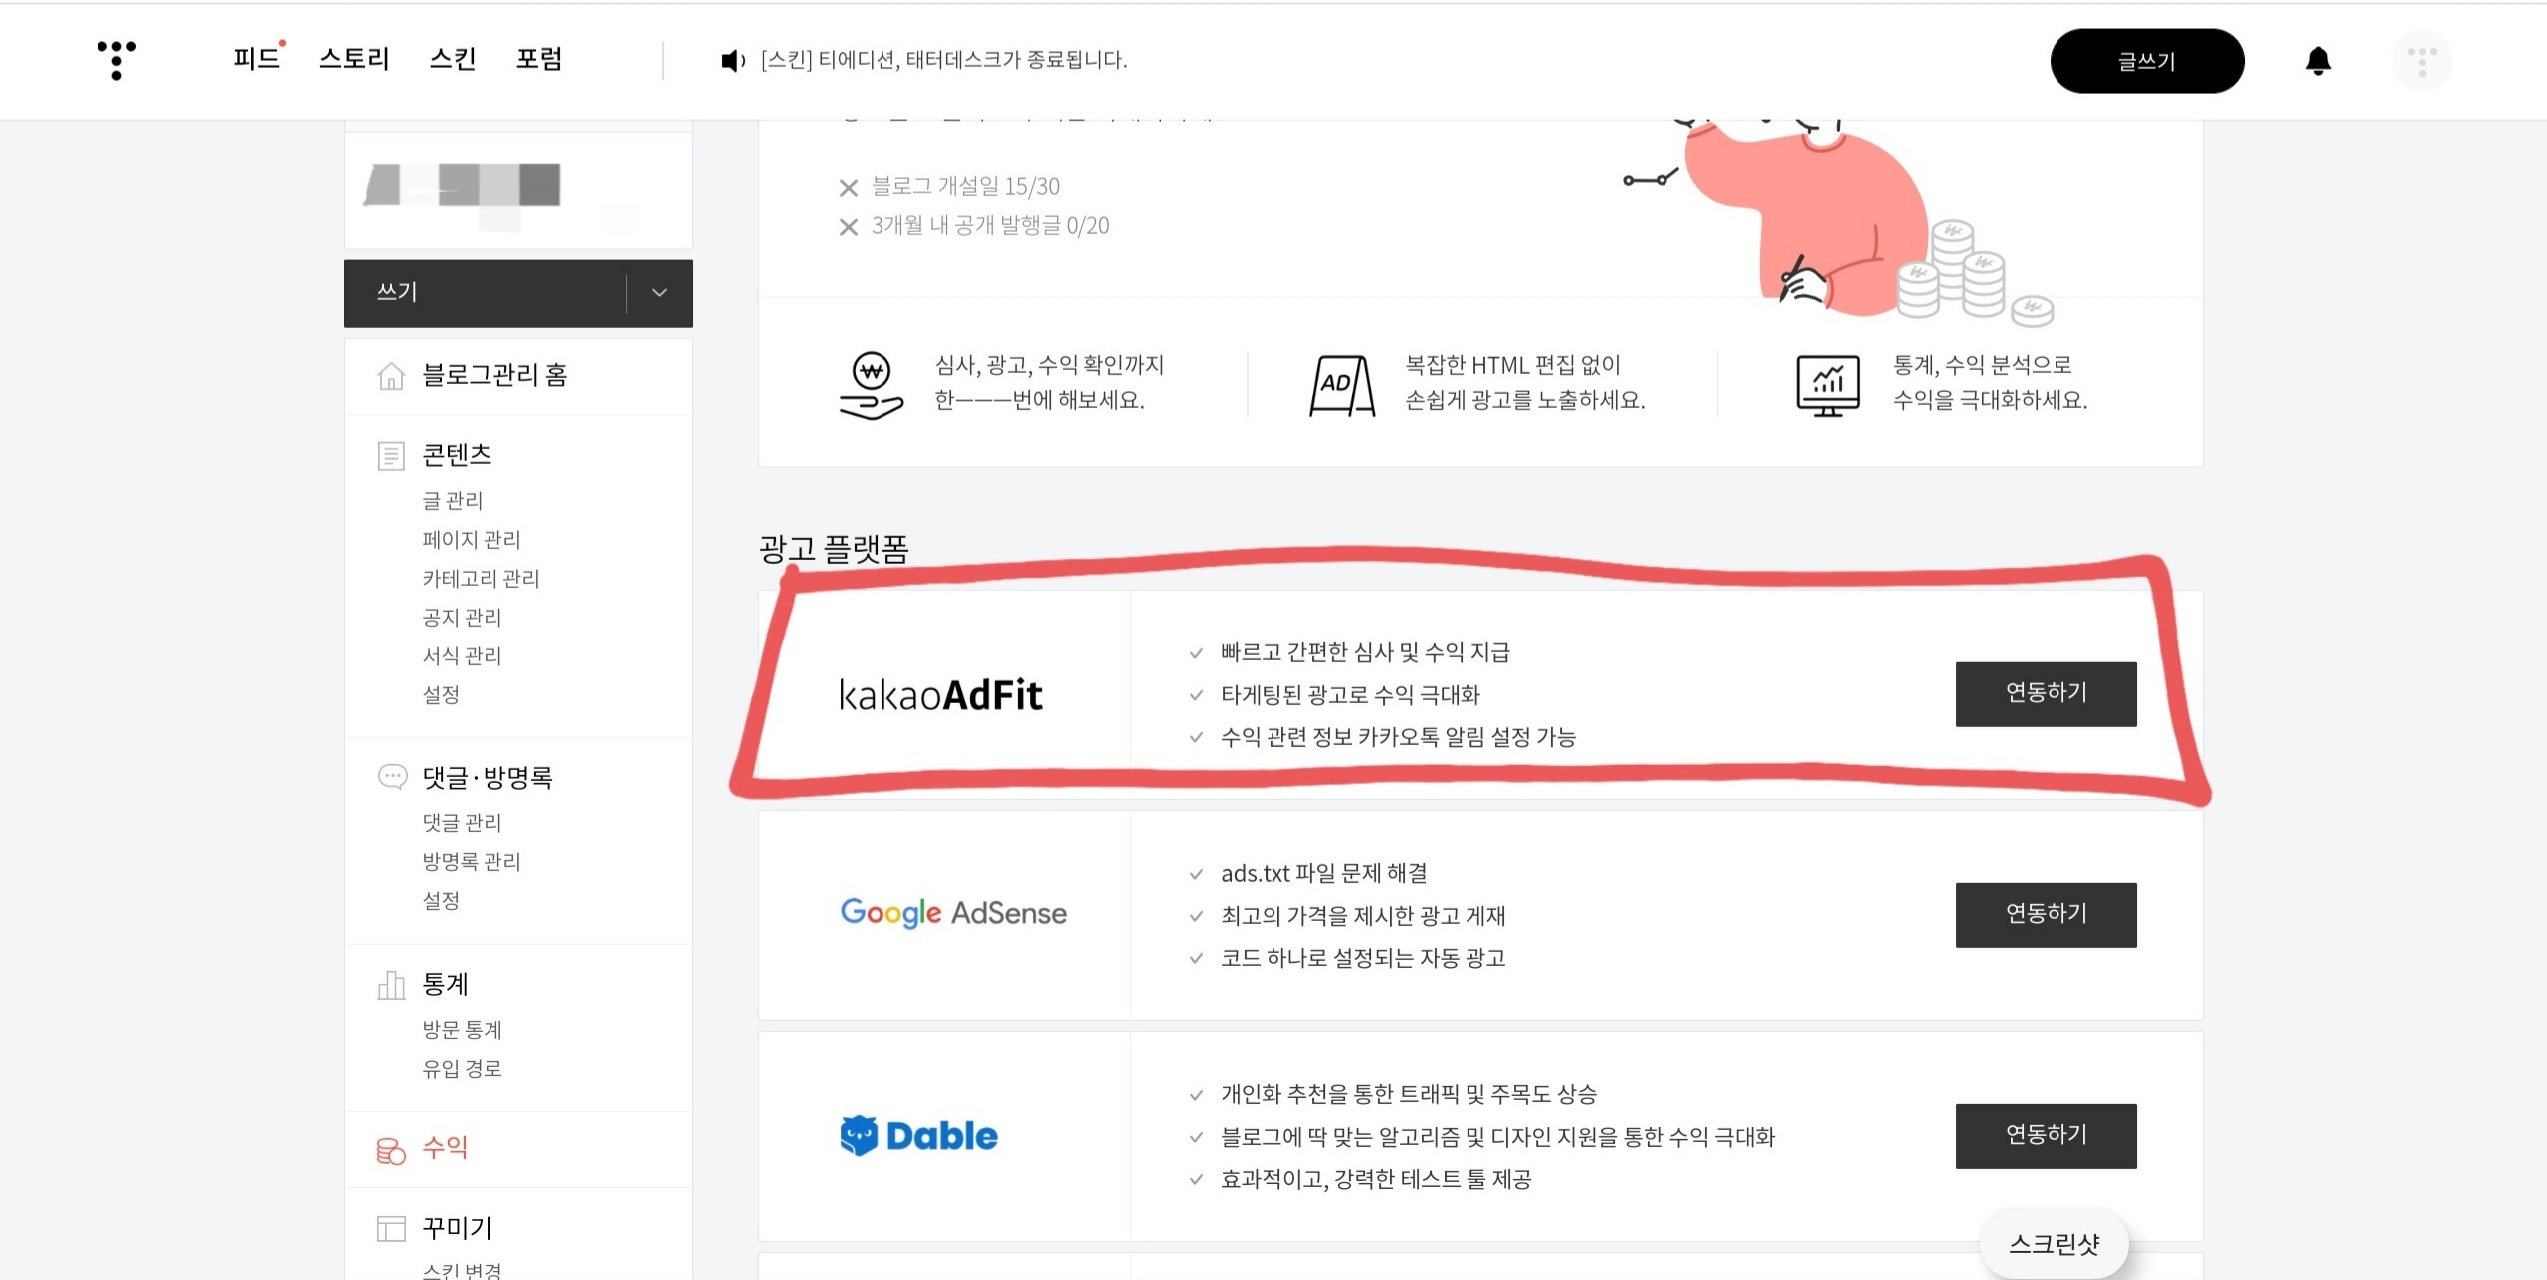Image resolution: width=2547 pixels, height=1280 pixels.
Task: Open 방문 통계
Action: coord(462,1030)
